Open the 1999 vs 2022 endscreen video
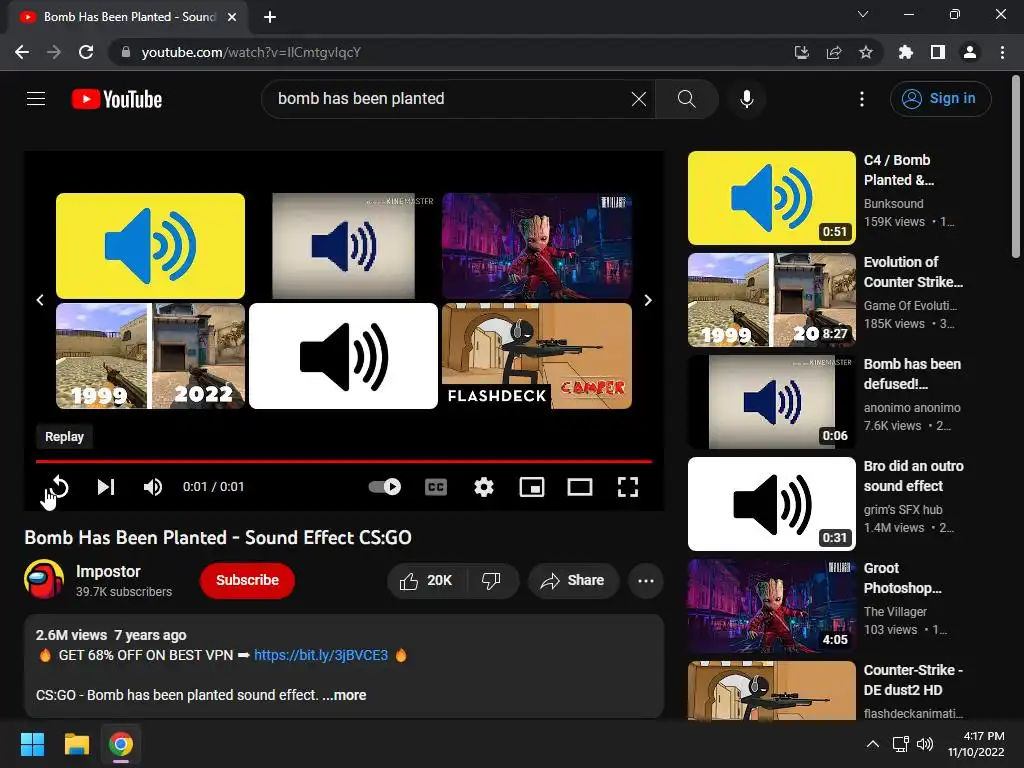This screenshot has height=768, width=1024. coord(150,356)
